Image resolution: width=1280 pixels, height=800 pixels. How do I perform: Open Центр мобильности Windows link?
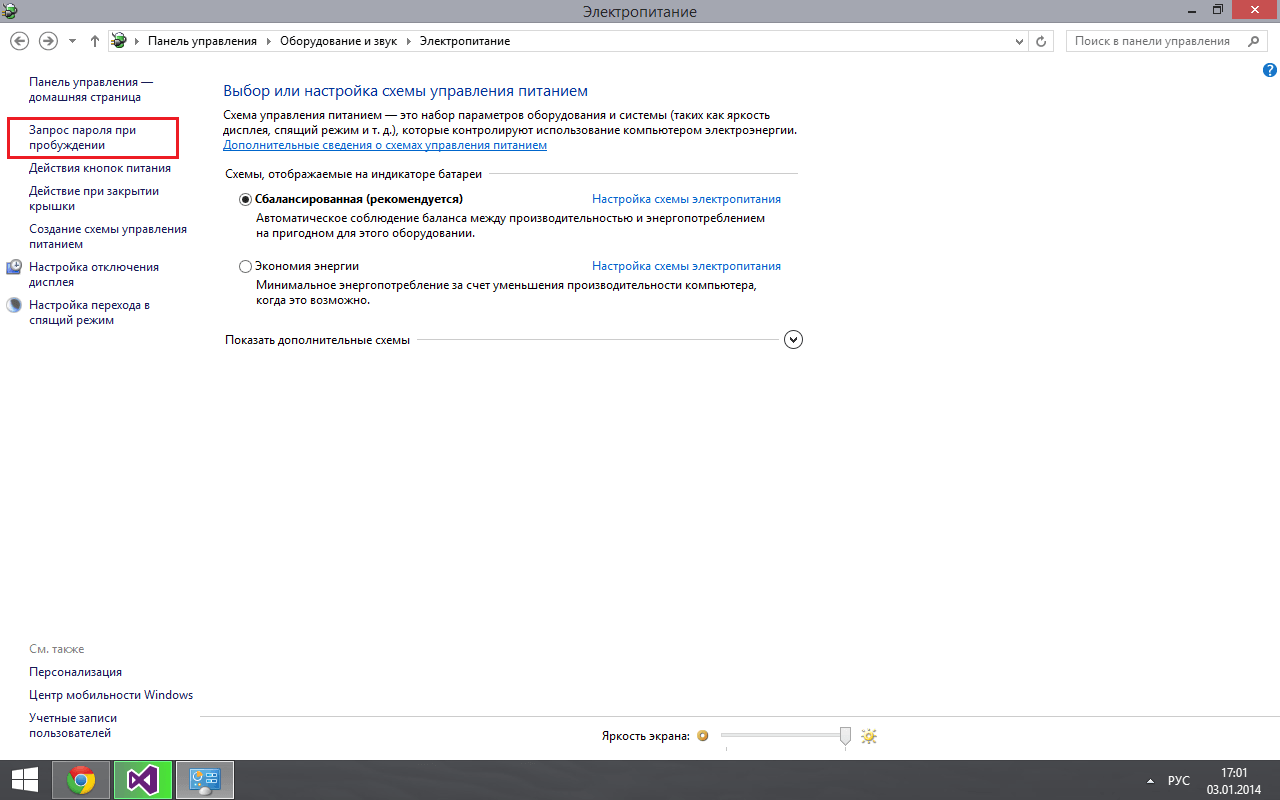point(111,695)
